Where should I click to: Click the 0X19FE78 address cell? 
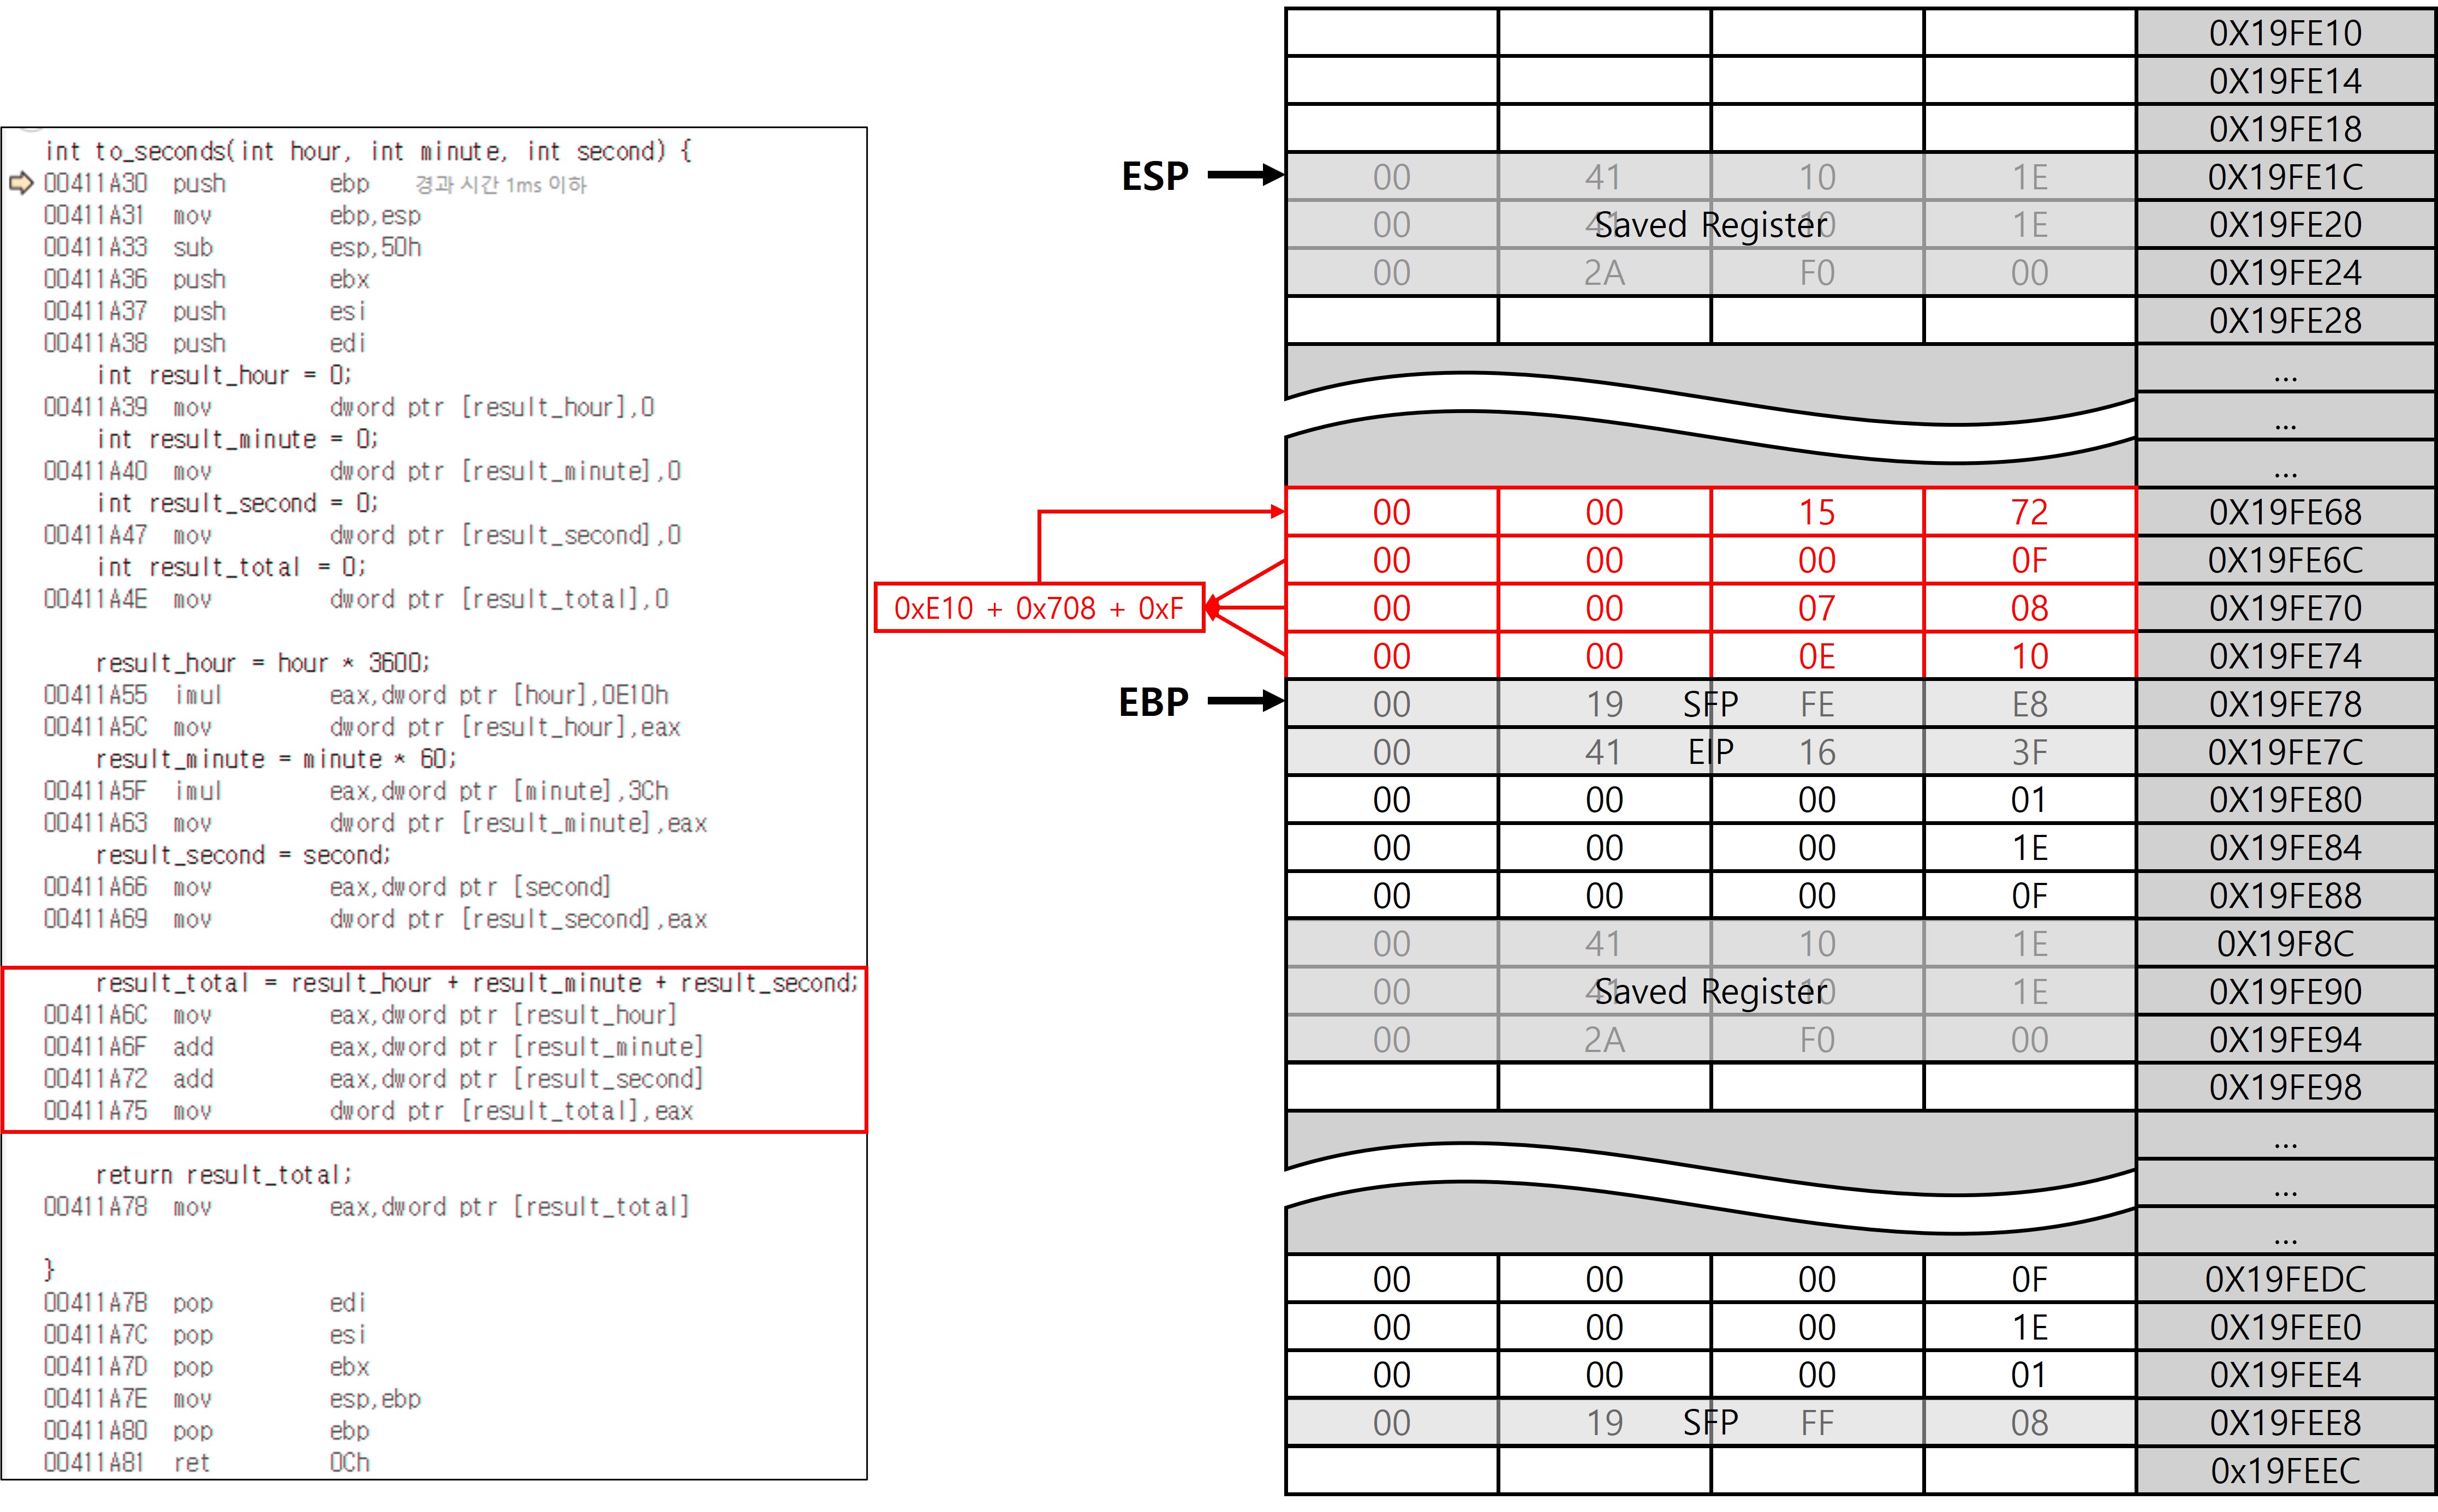click(2284, 704)
